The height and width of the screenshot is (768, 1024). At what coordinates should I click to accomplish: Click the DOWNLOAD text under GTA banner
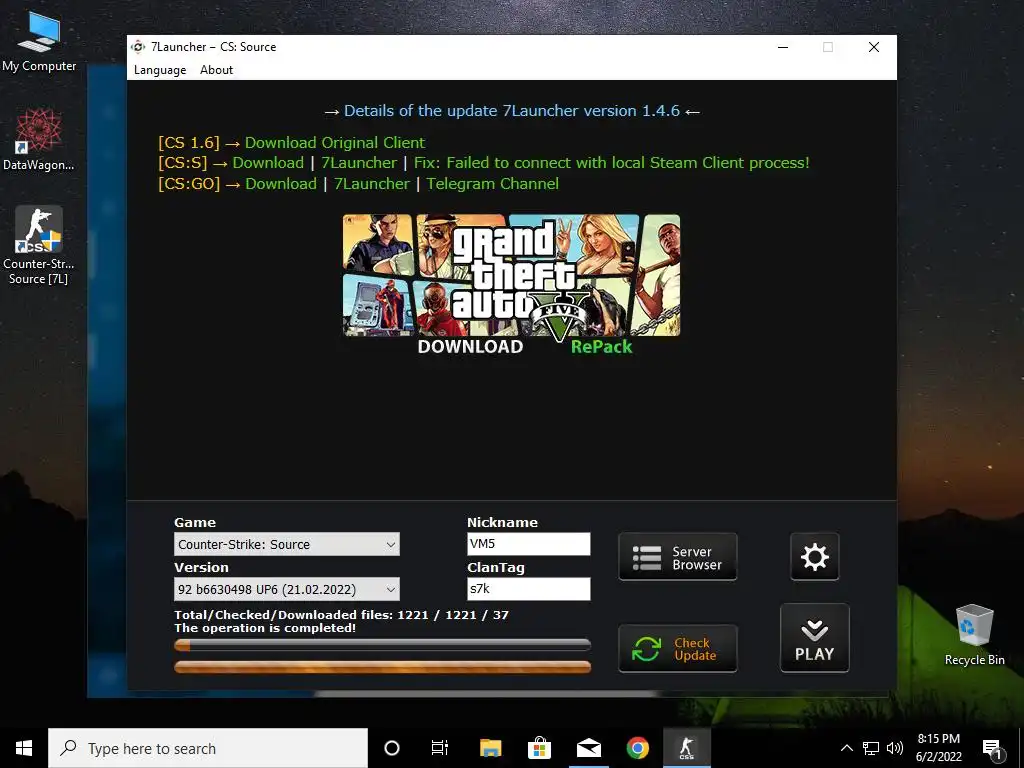(470, 347)
